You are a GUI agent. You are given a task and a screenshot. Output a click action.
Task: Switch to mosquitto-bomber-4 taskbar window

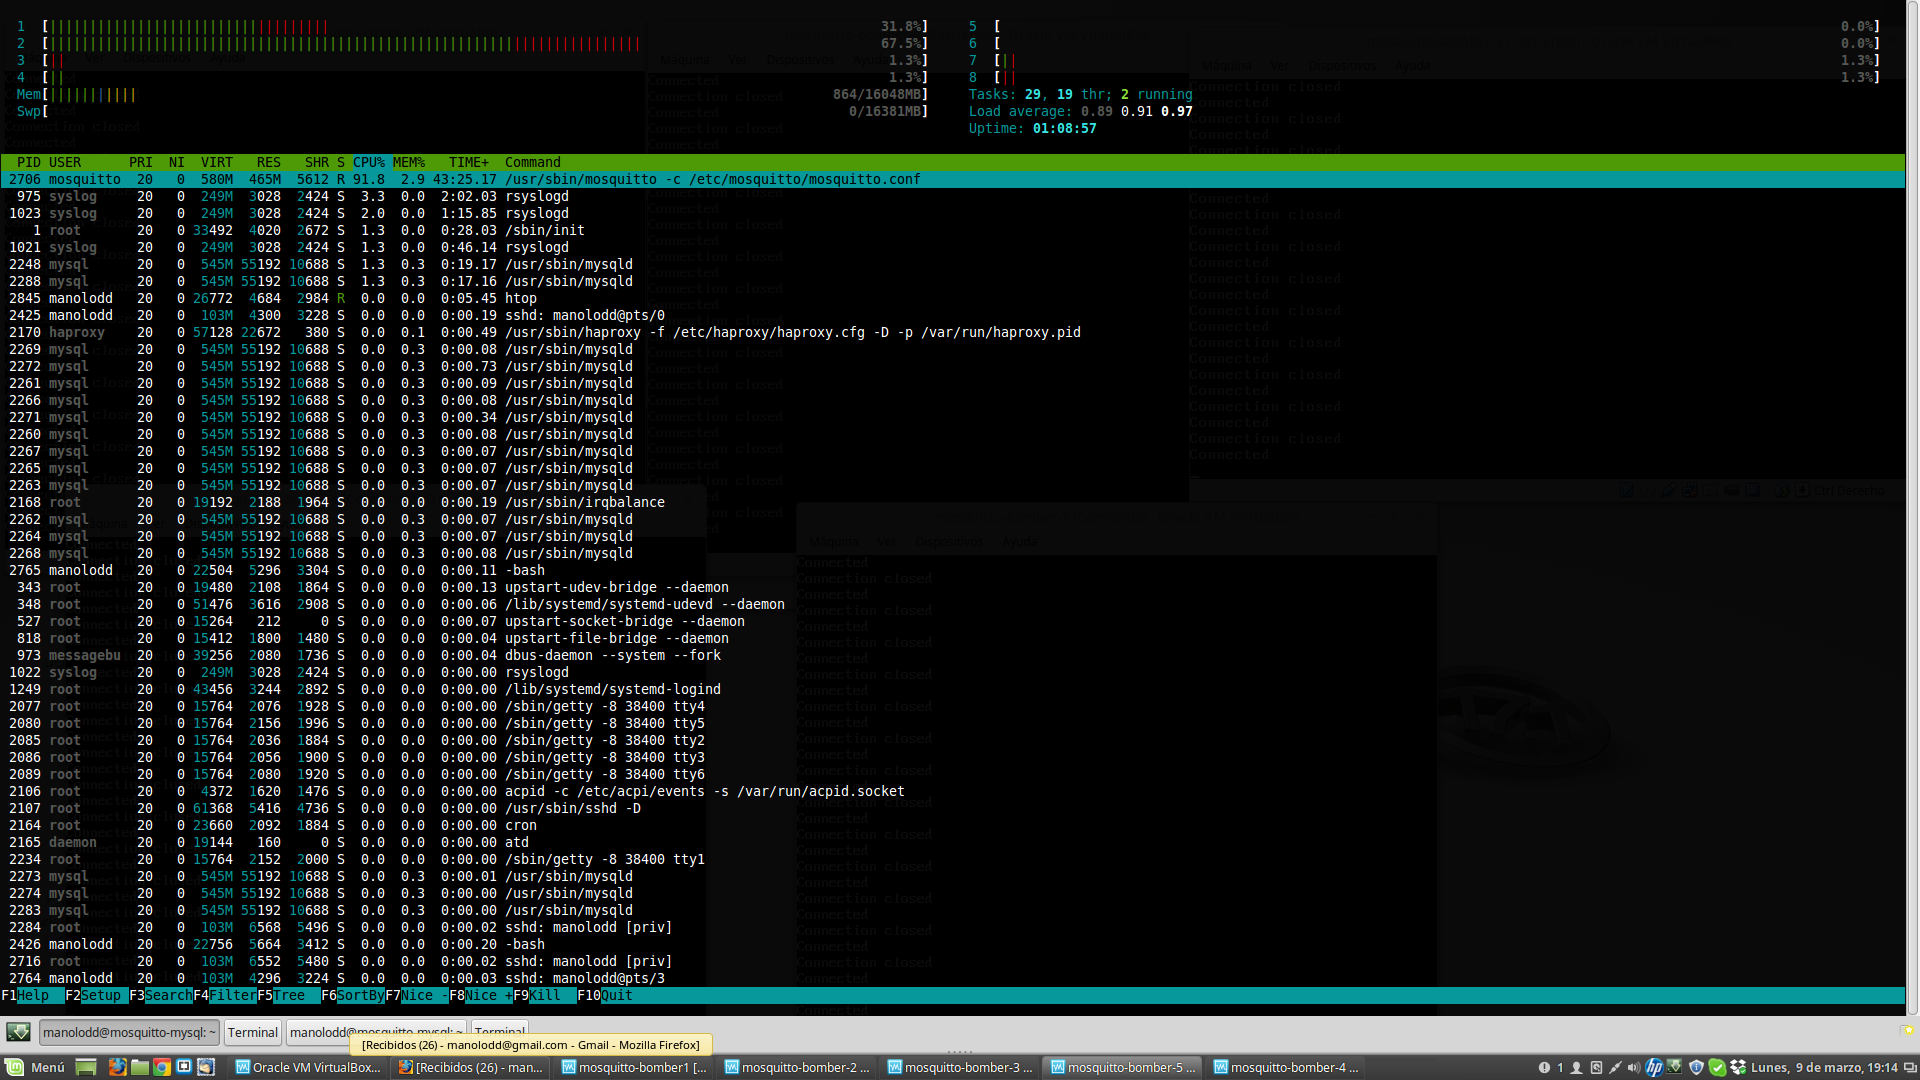coord(1286,1067)
